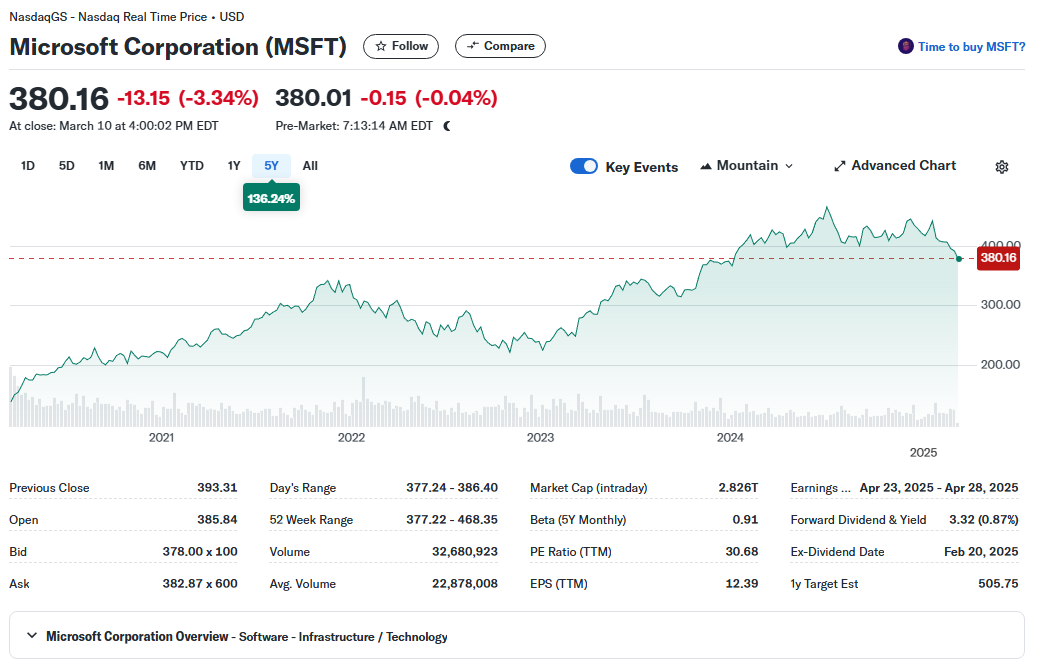
Task: Open Time to buy MSFT? link
Action: pyautogui.click(x=971, y=47)
